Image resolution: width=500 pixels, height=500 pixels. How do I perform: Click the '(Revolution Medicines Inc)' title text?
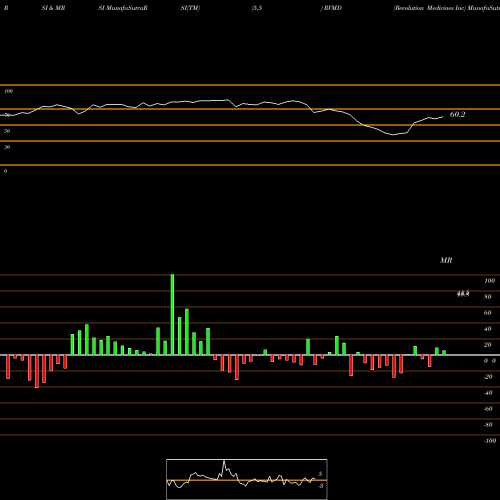coord(430,8)
